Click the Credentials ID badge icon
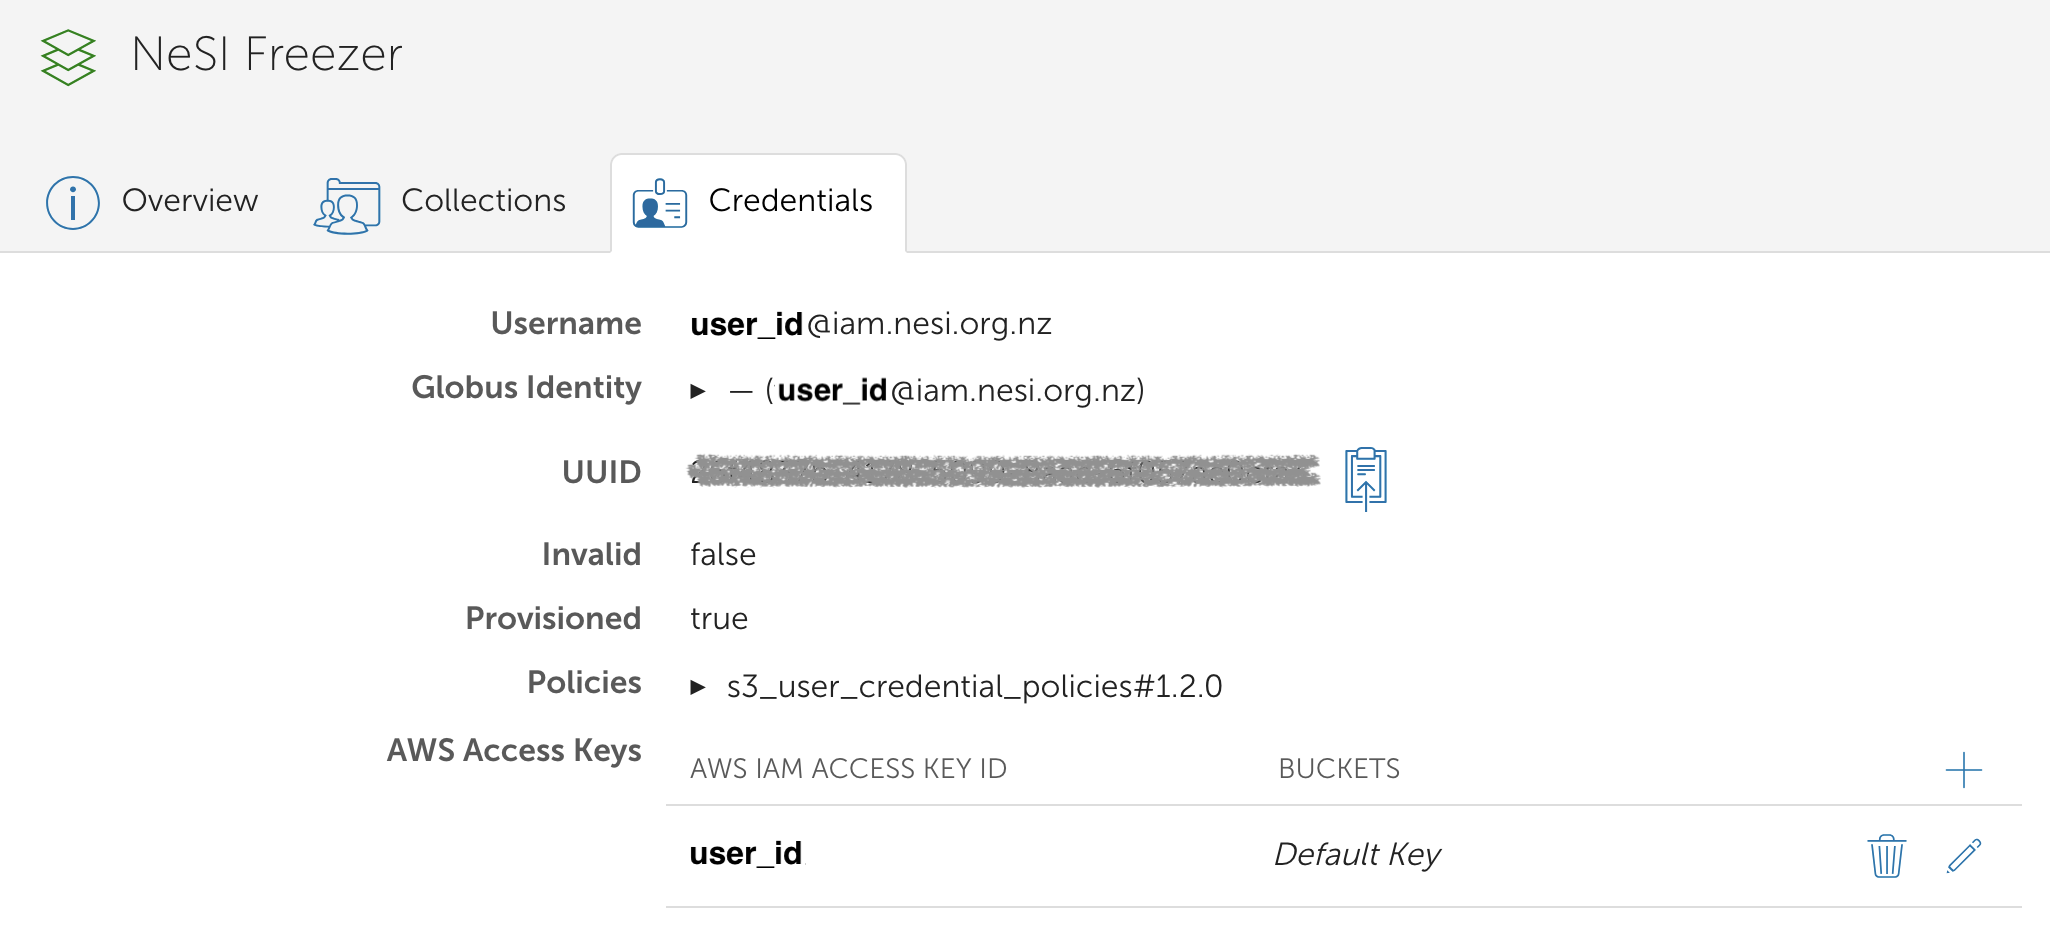 [x=659, y=203]
